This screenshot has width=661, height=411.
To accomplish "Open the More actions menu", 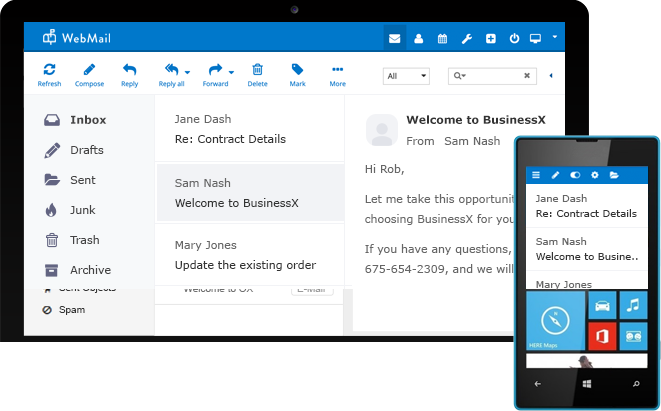I will (337, 70).
